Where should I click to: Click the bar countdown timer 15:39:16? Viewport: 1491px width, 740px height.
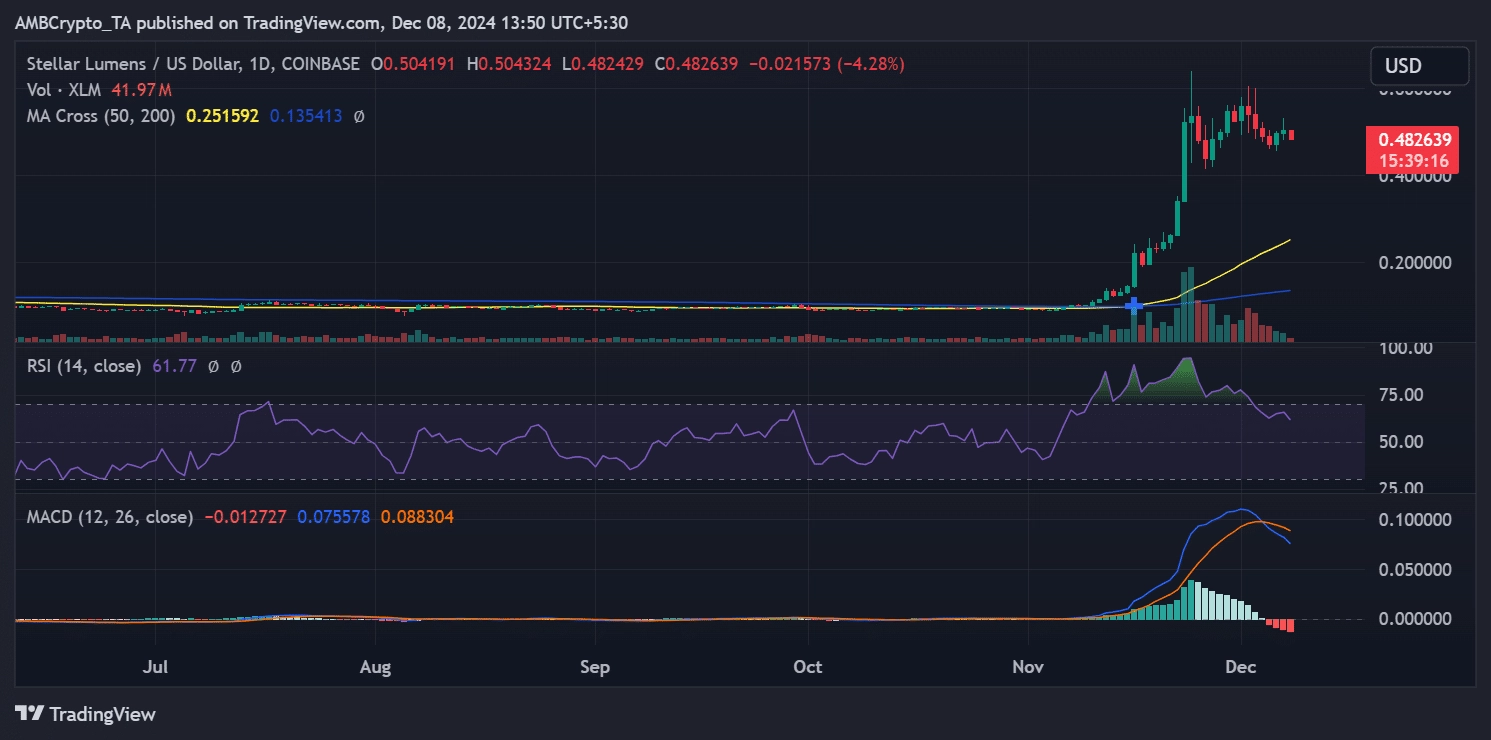tap(1412, 160)
